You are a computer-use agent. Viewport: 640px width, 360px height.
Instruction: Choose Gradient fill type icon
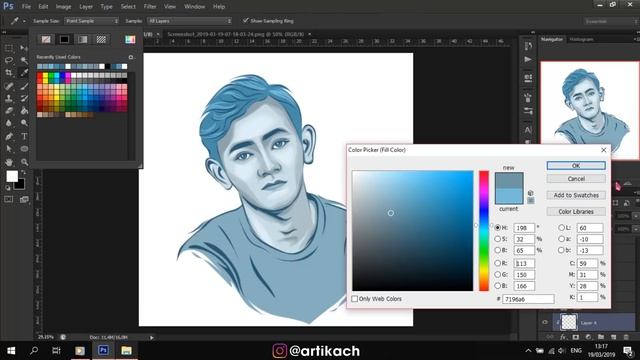coord(83,39)
